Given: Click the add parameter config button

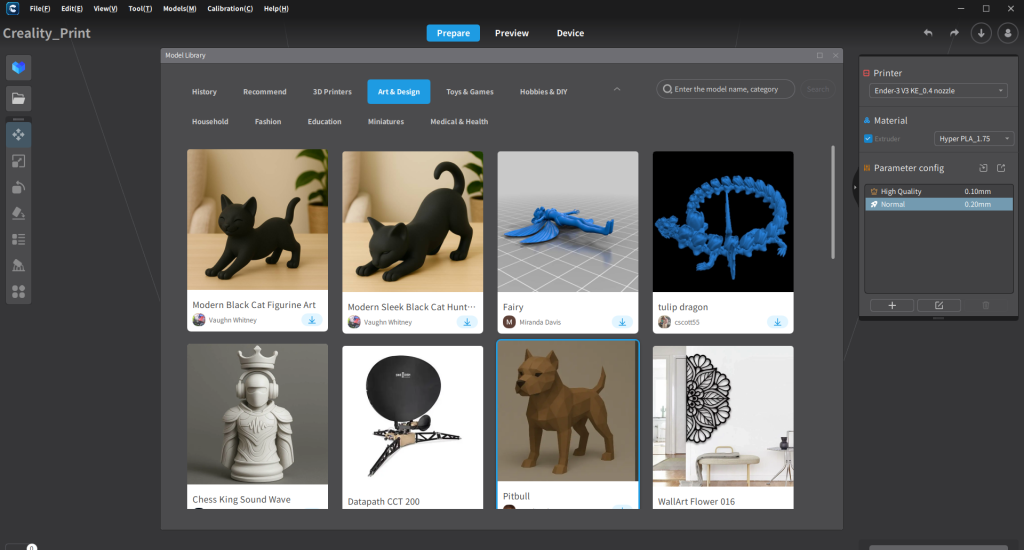Looking at the screenshot, I should pos(891,305).
